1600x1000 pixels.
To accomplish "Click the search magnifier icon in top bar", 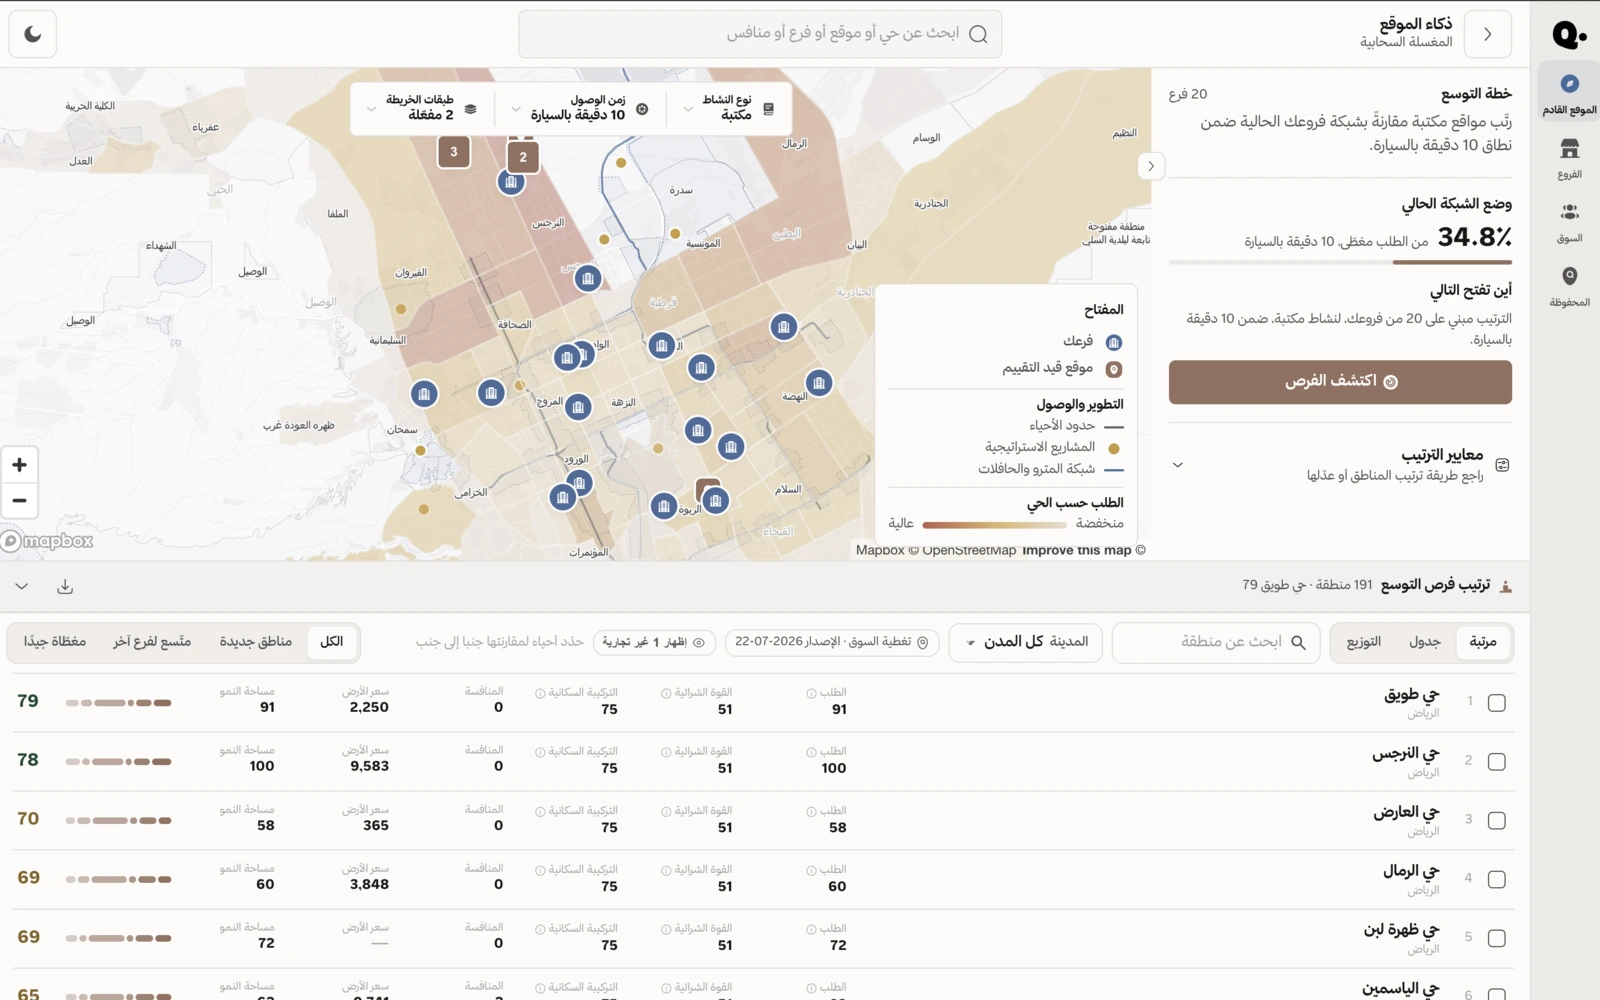I will point(978,34).
